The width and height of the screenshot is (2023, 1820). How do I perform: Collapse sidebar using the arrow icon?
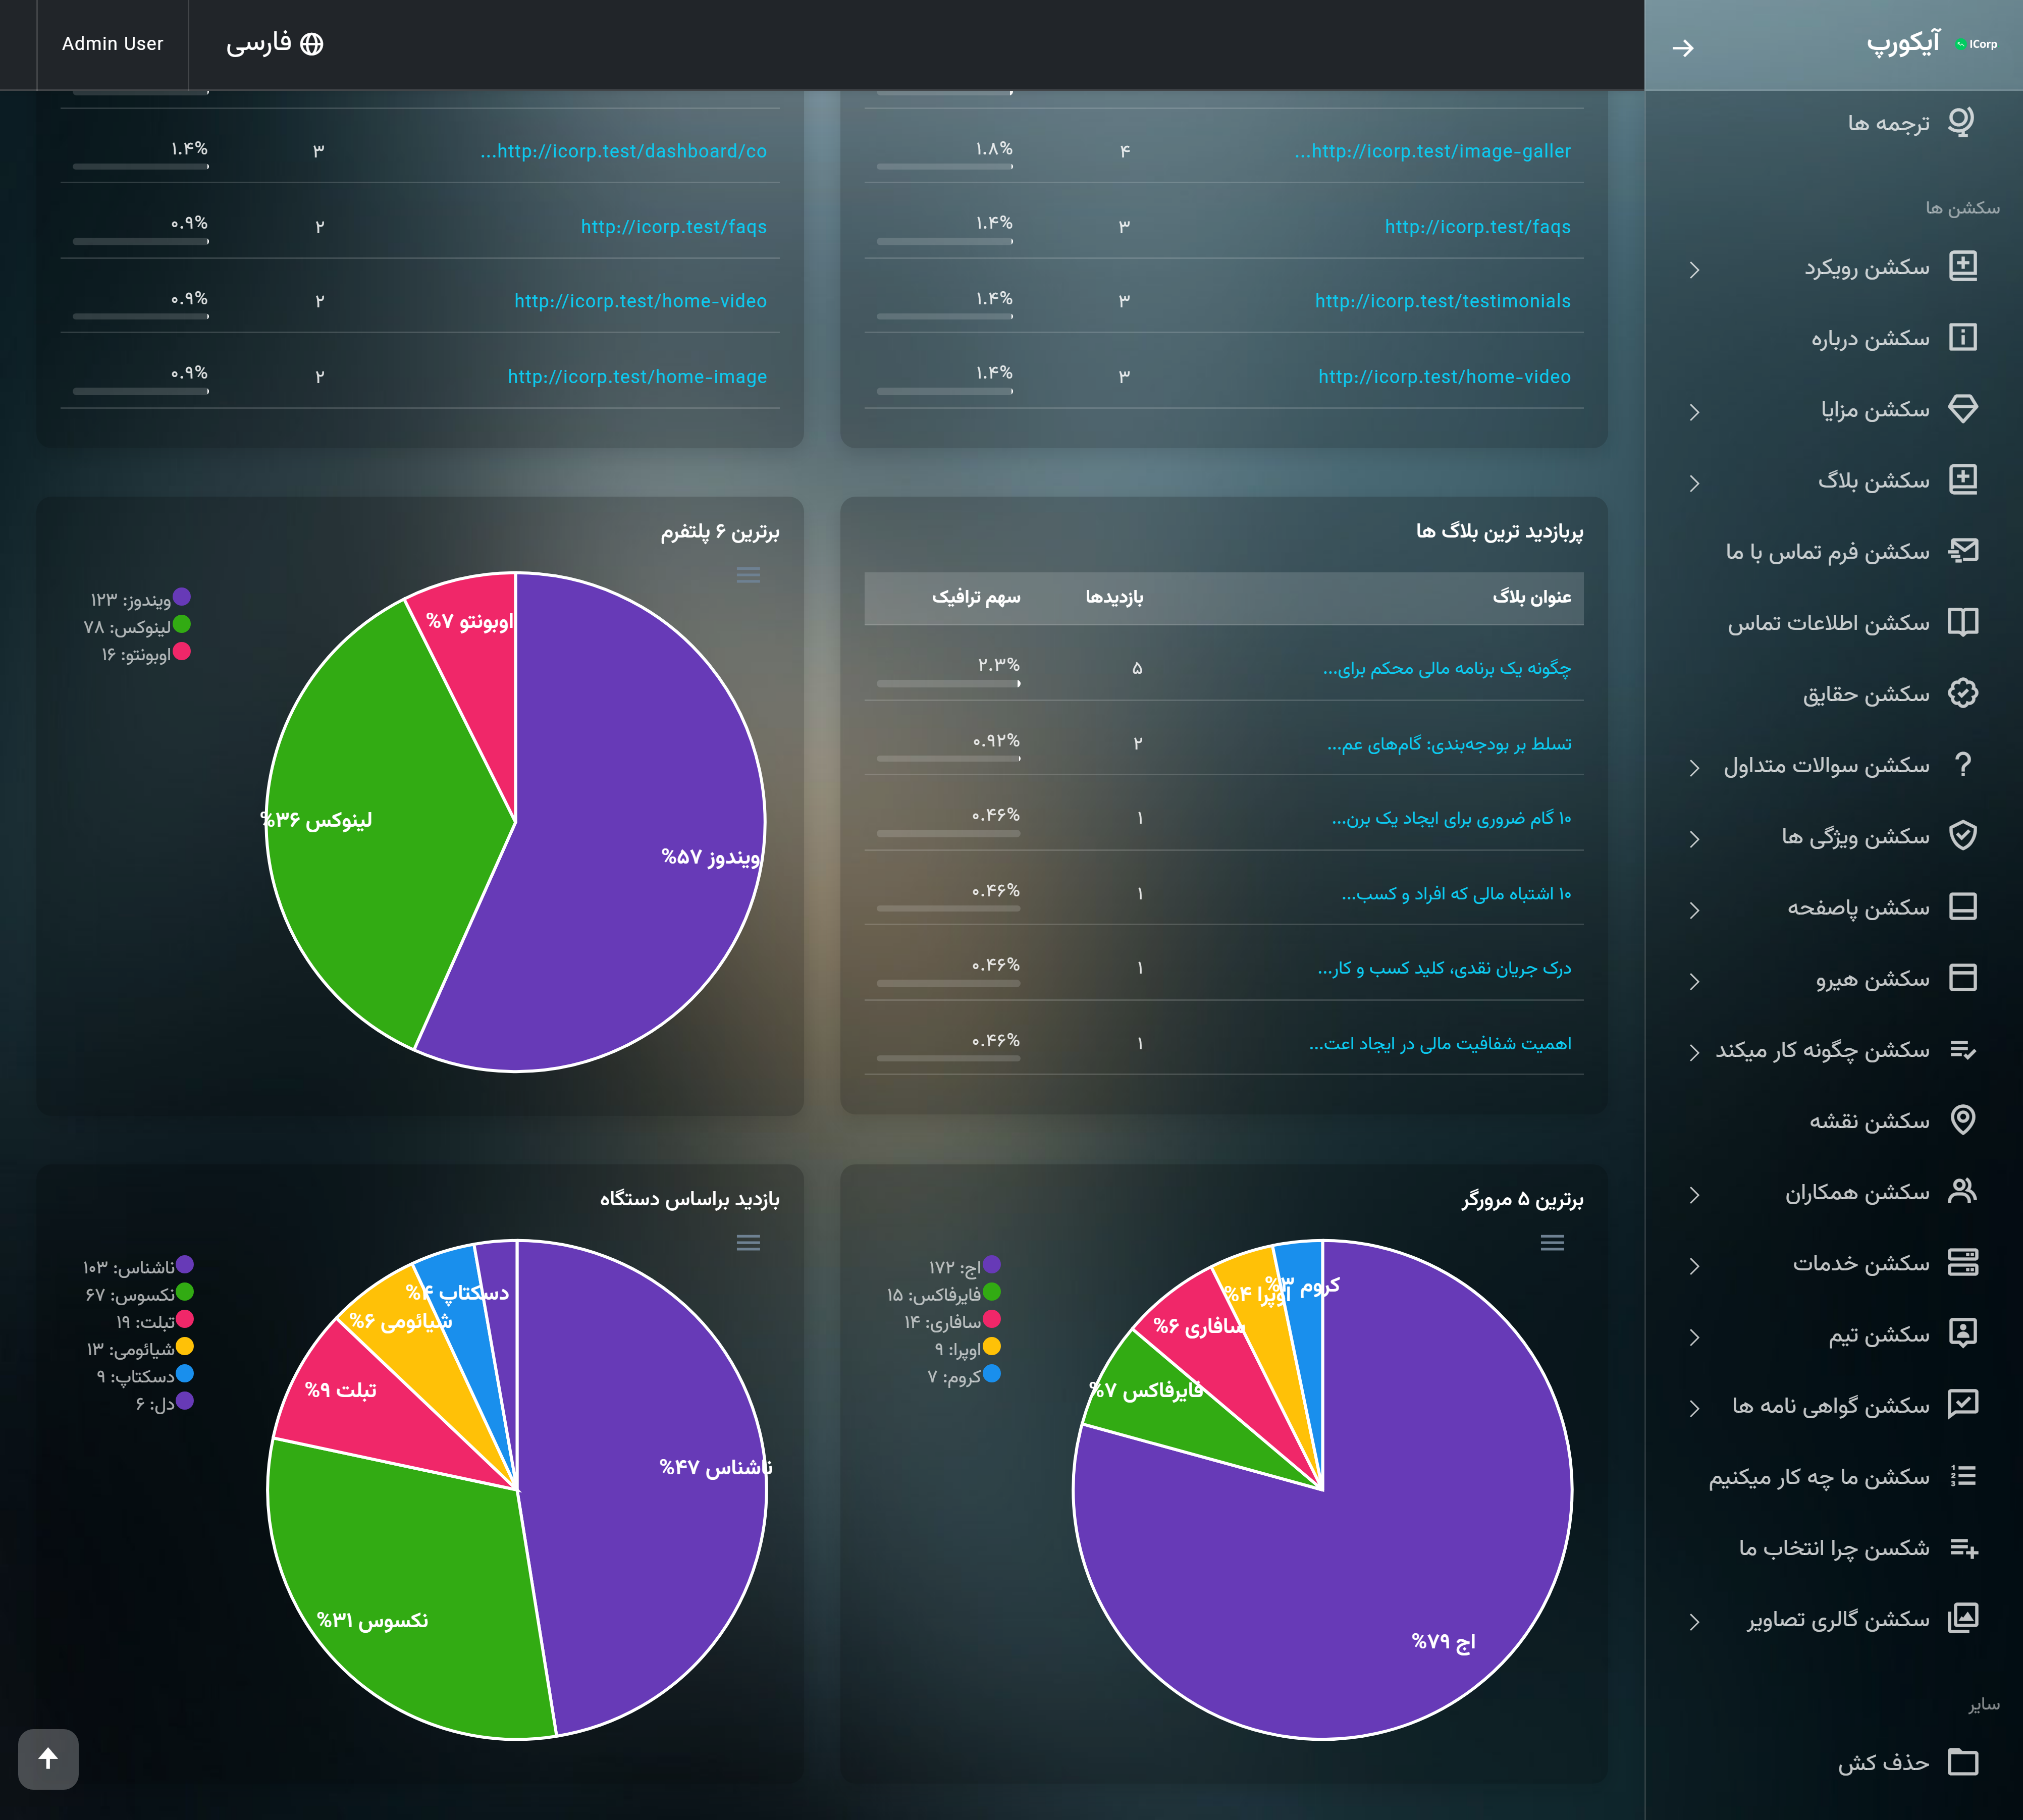click(1683, 47)
